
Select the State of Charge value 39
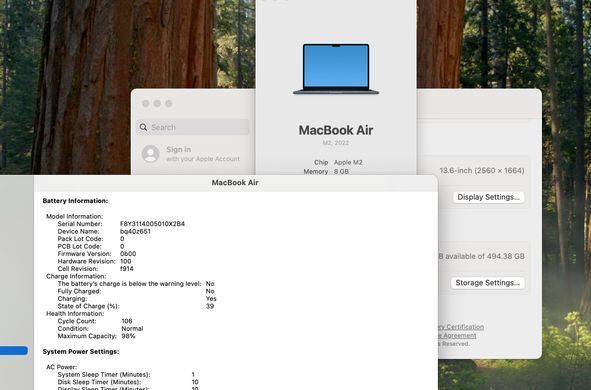coord(210,306)
